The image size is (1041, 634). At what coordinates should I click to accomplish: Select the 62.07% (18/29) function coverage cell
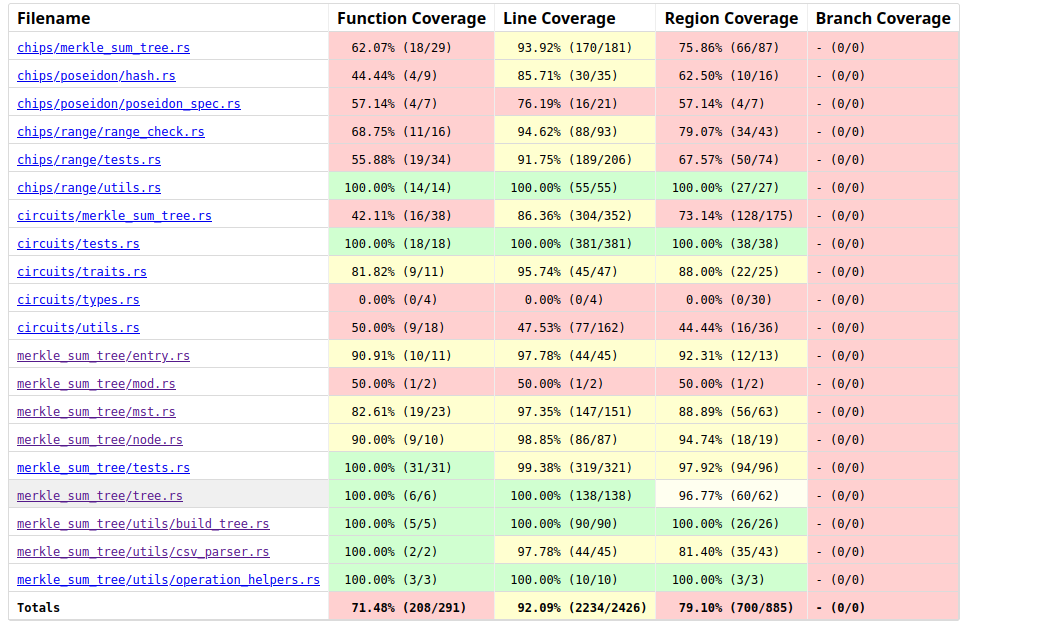pyautogui.click(x=412, y=48)
